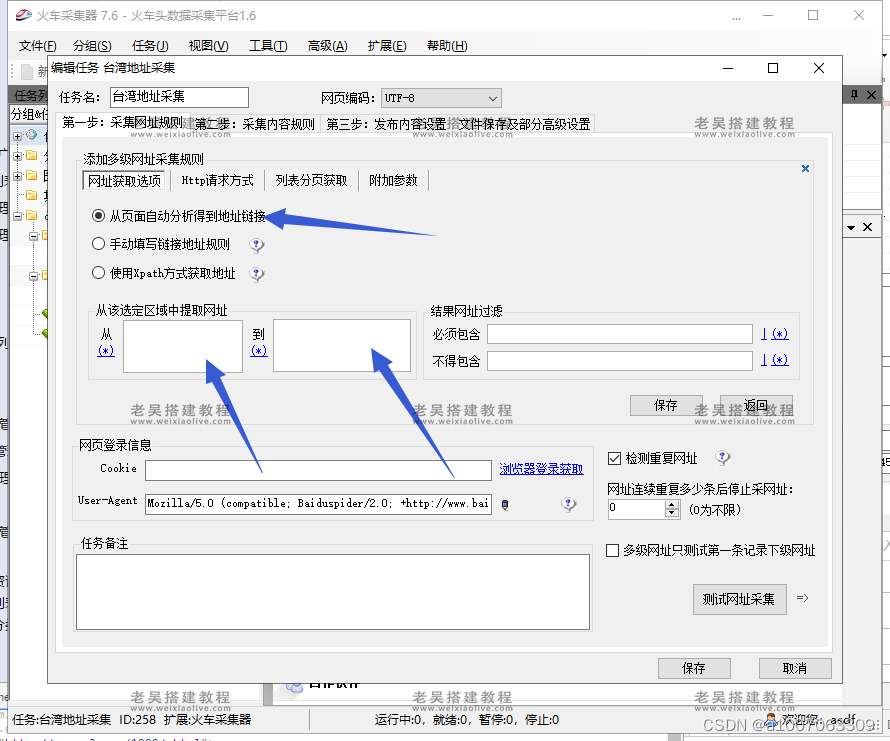Click the small User-Agent picker icon
The image size is (890, 741).
click(x=505, y=505)
